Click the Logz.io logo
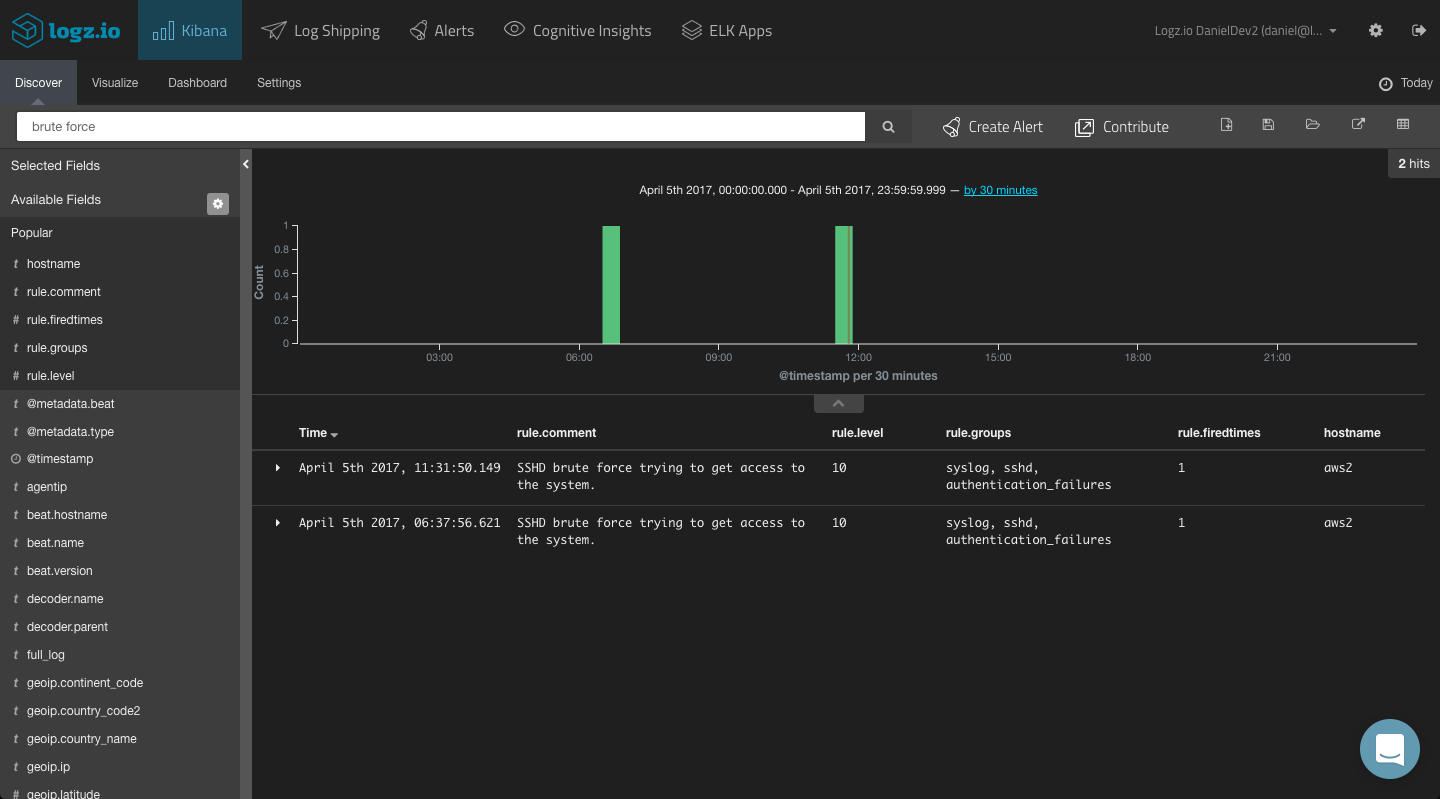Screen dimensions: 1440x799 pyautogui.click(x=66, y=30)
